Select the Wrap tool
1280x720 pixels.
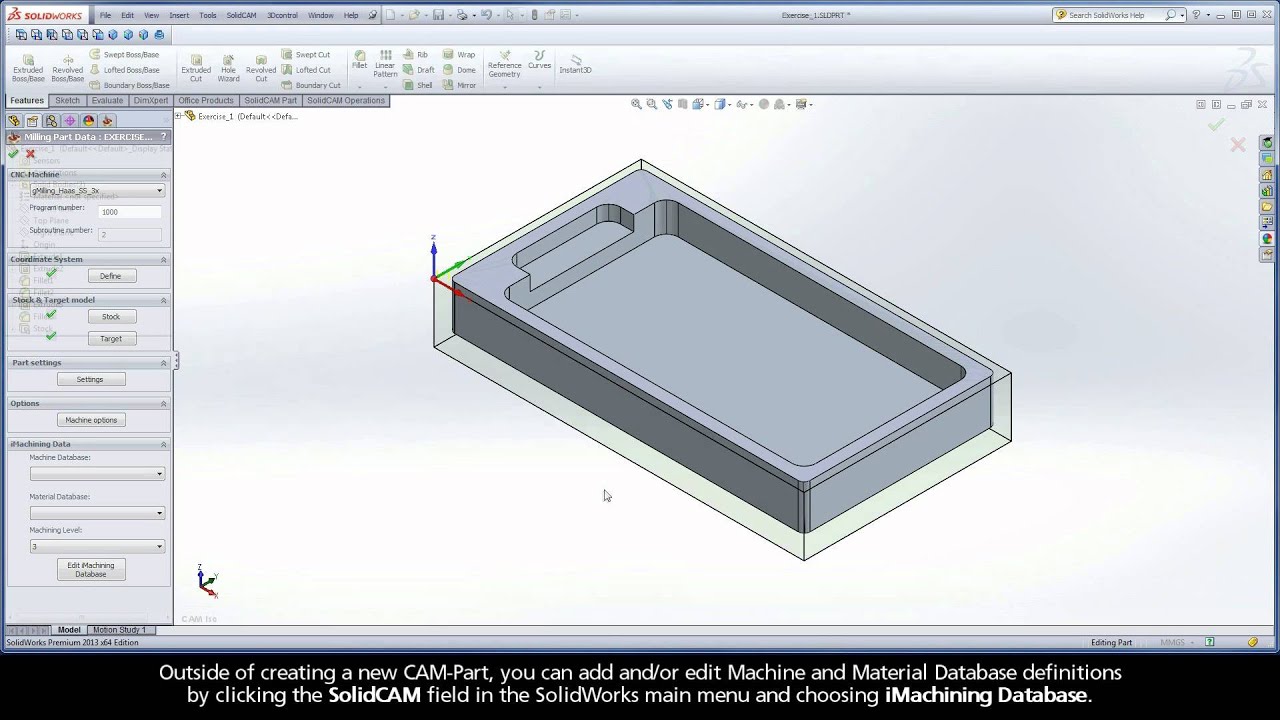458,55
